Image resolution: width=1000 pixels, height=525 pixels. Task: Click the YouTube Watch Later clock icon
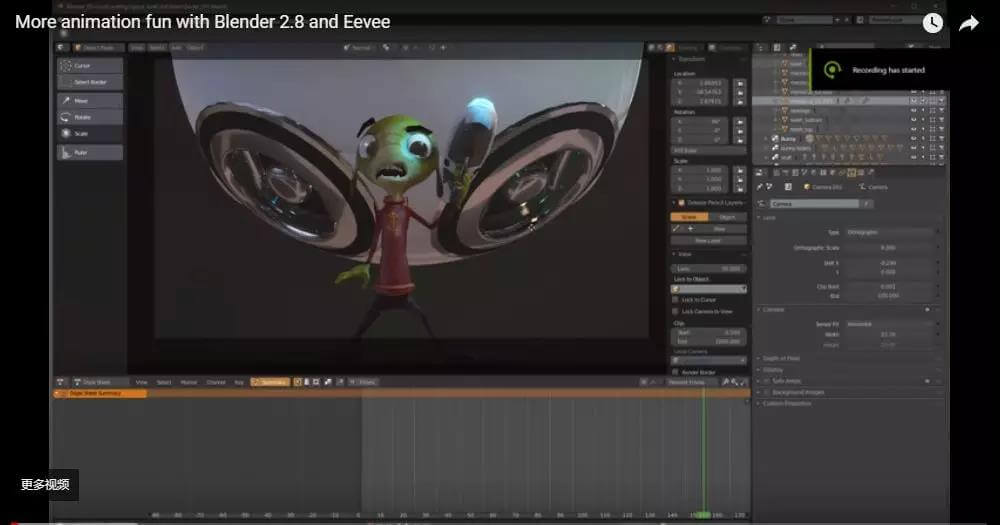click(x=932, y=23)
